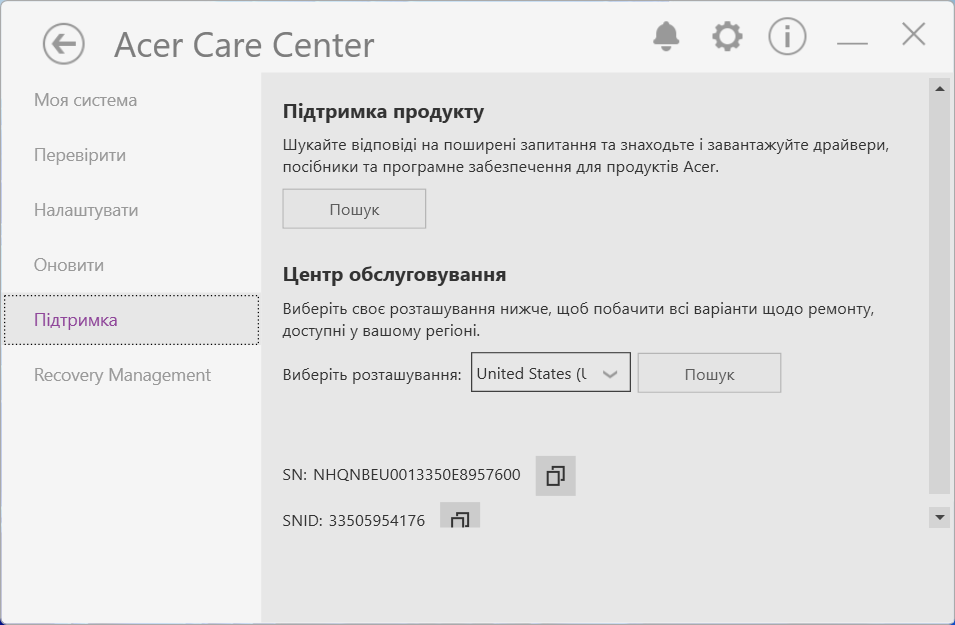
Task: Open Recovery Management
Action: pos(122,375)
